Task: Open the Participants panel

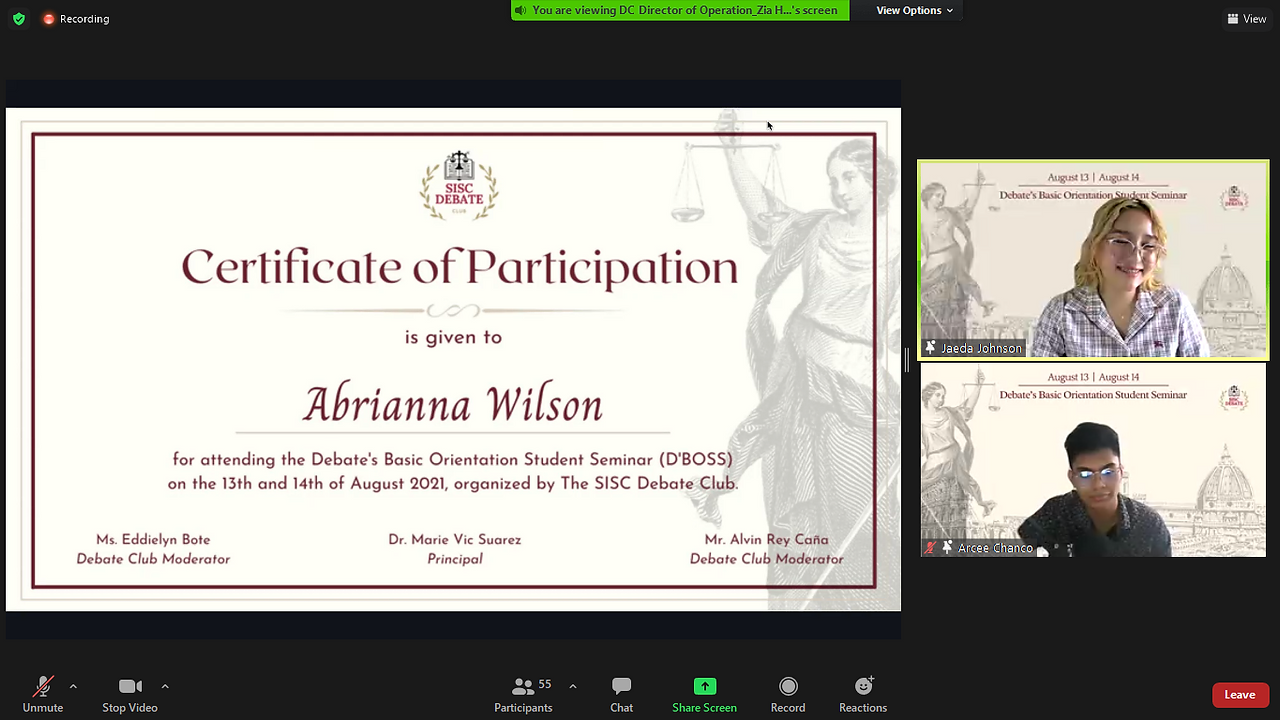Action: click(523, 694)
